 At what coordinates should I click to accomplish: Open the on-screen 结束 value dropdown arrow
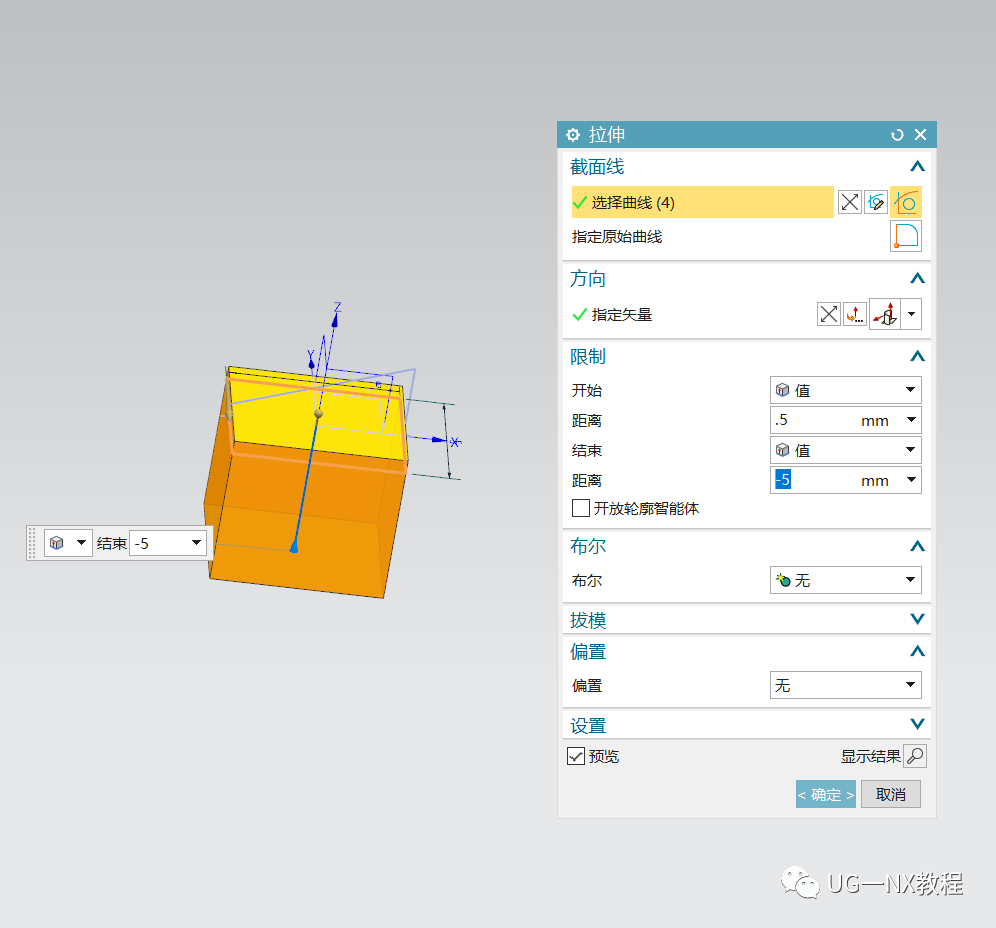click(196, 543)
